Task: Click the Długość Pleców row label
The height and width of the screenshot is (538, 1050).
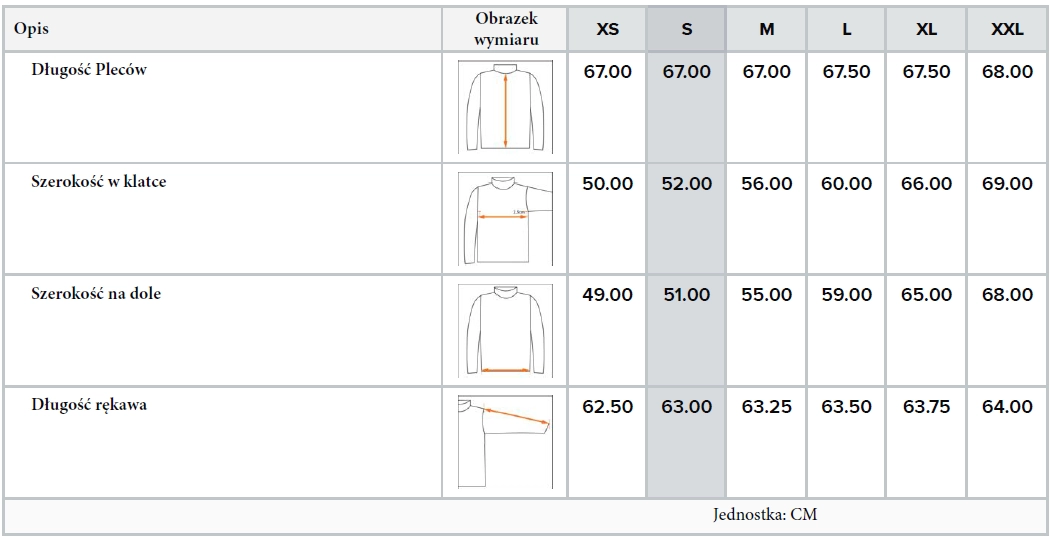Action: tap(89, 71)
